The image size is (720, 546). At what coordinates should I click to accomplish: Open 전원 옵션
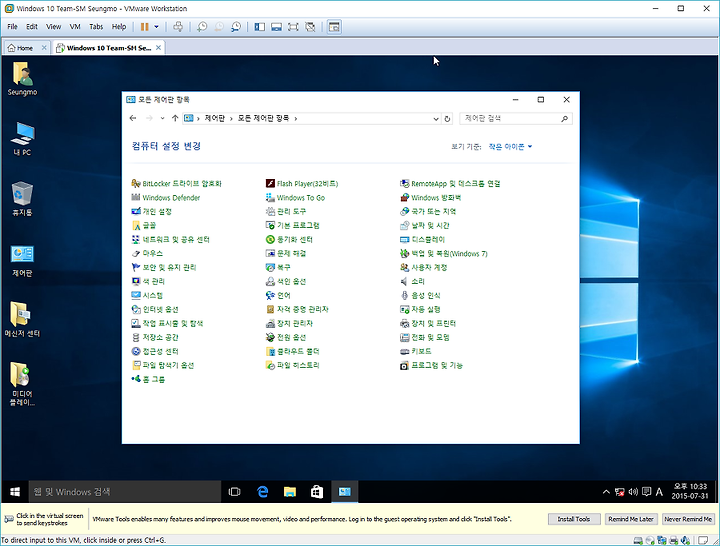click(286, 337)
